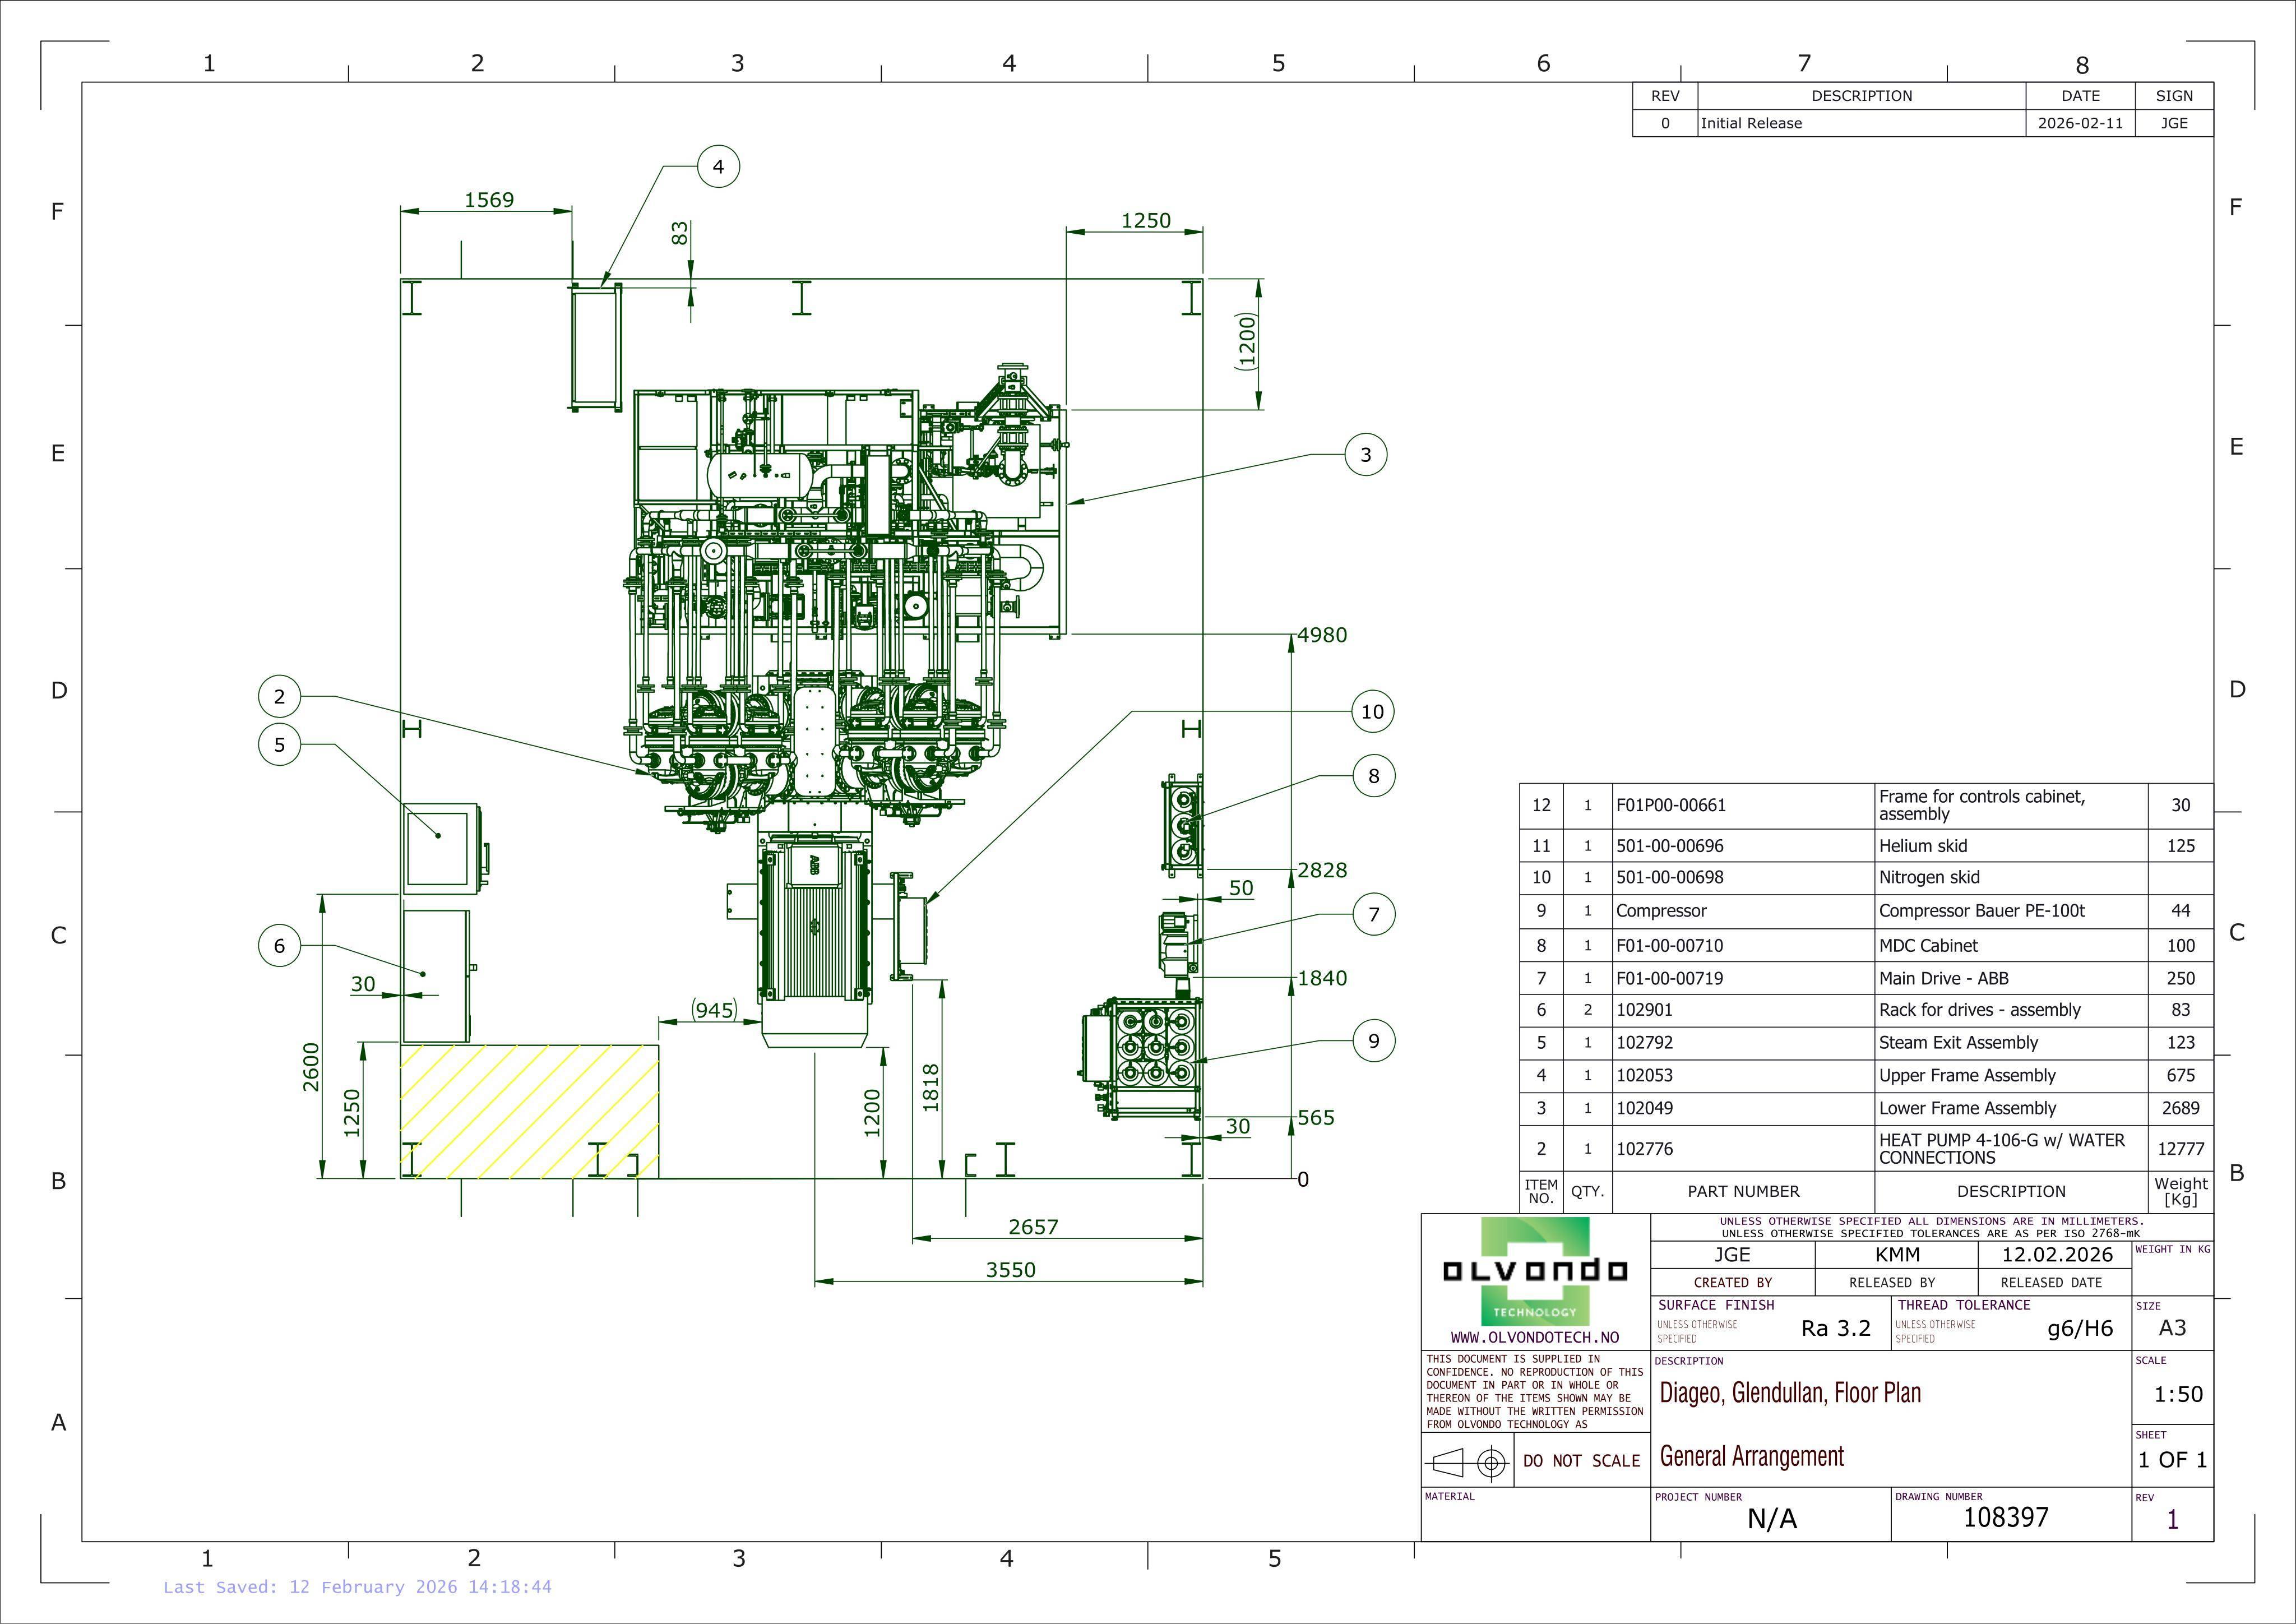The height and width of the screenshot is (1624, 2296).
Task: Select the 1250 dimension at top right
Action: coord(1145,221)
